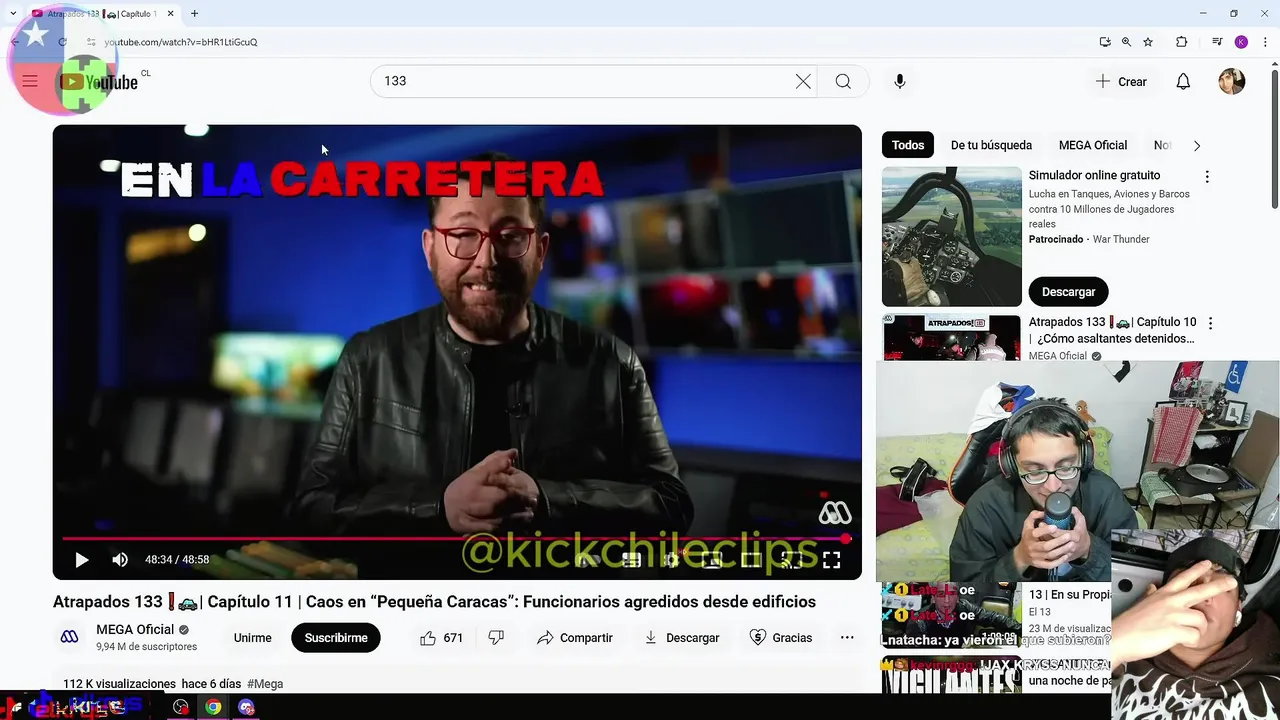The width and height of the screenshot is (1280, 720).
Task: Click the Chrome site info icon
Action: (91, 42)
